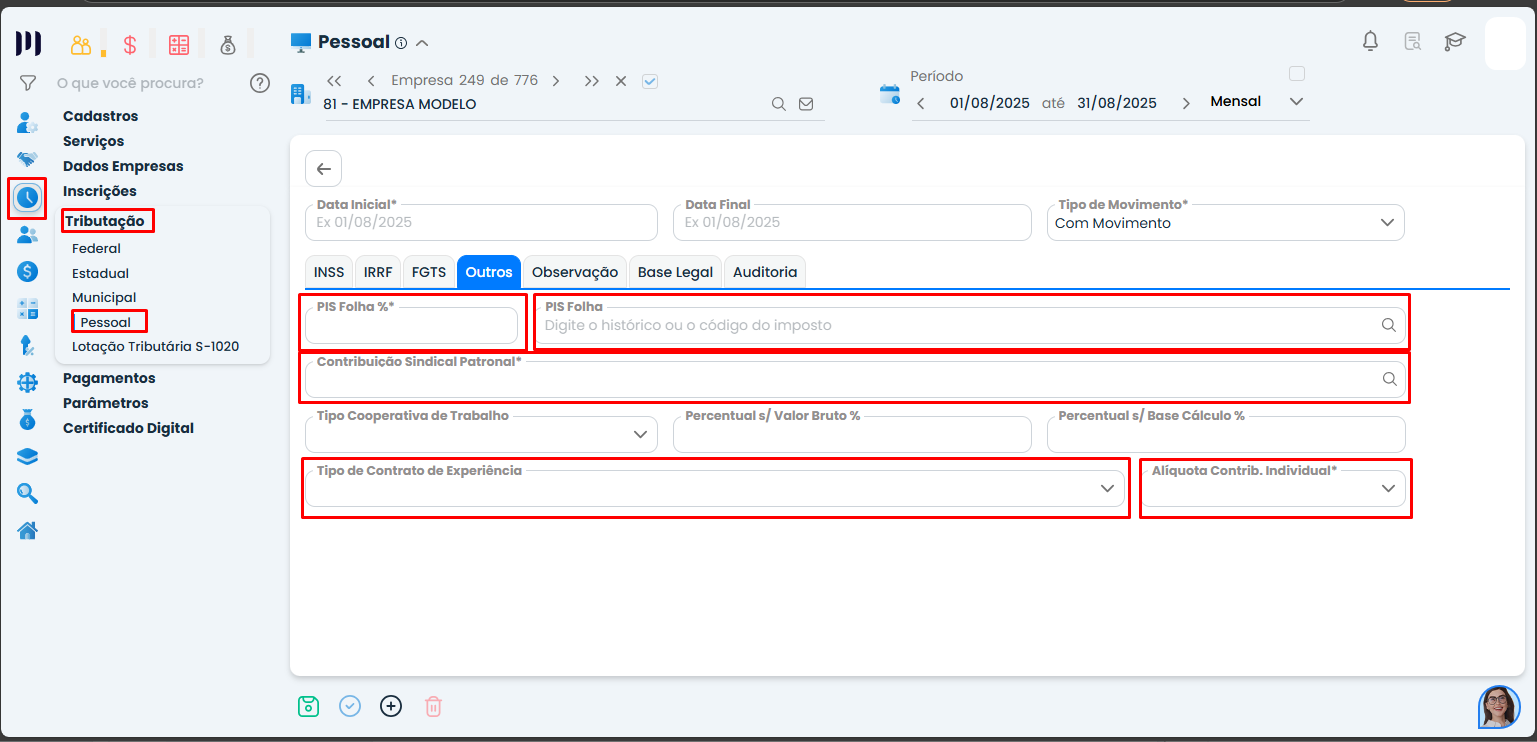Expand the Tipo de Movimento dropdown
Image resolution: width=1537 pixels, height=742 pixels.
[1387, 223]
